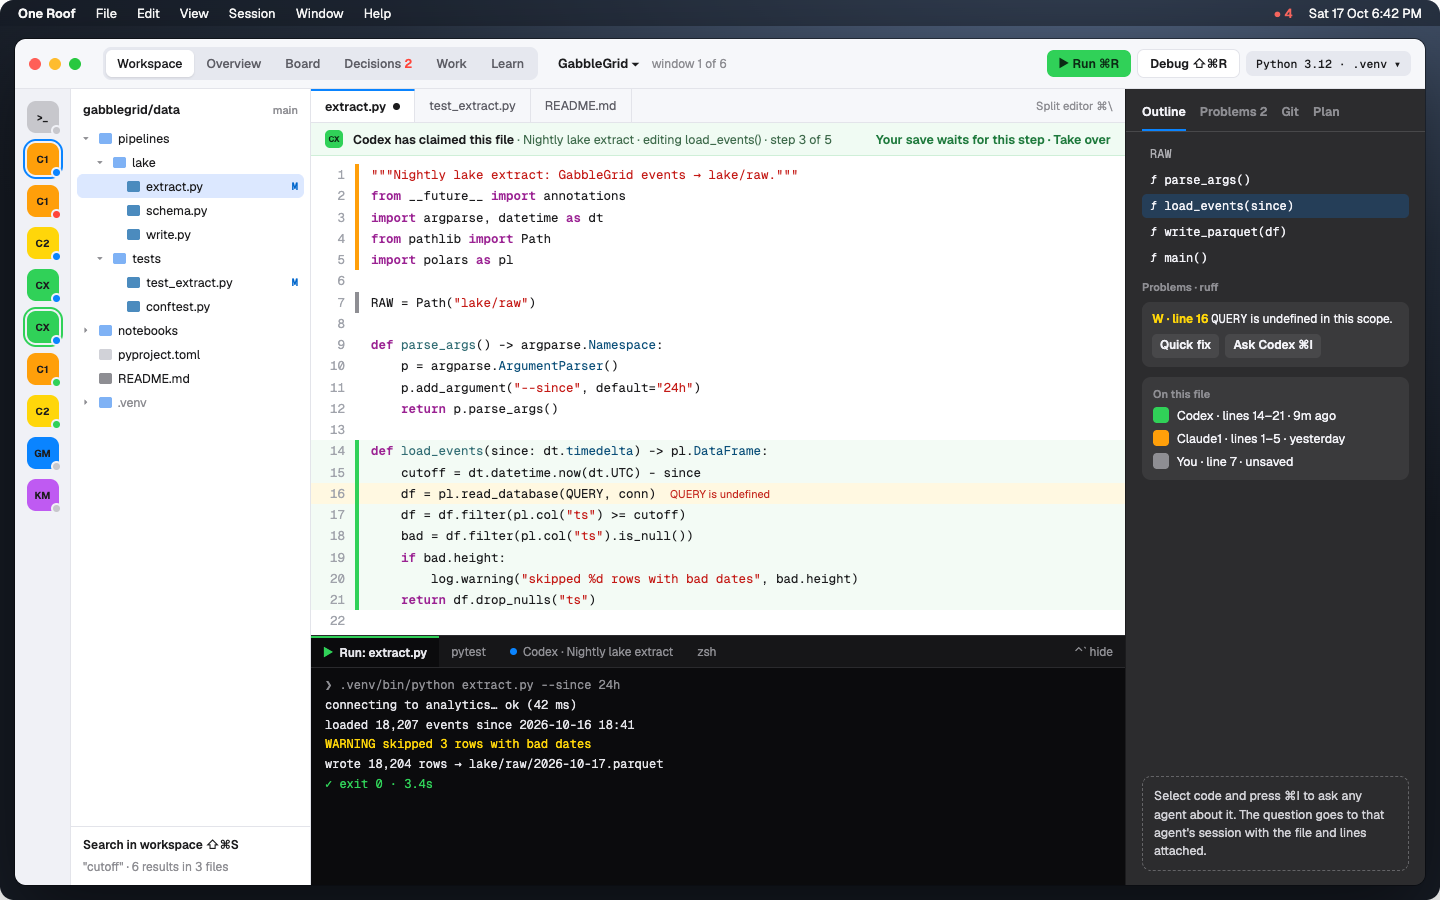Select the C1 session with red status dot

42,201
